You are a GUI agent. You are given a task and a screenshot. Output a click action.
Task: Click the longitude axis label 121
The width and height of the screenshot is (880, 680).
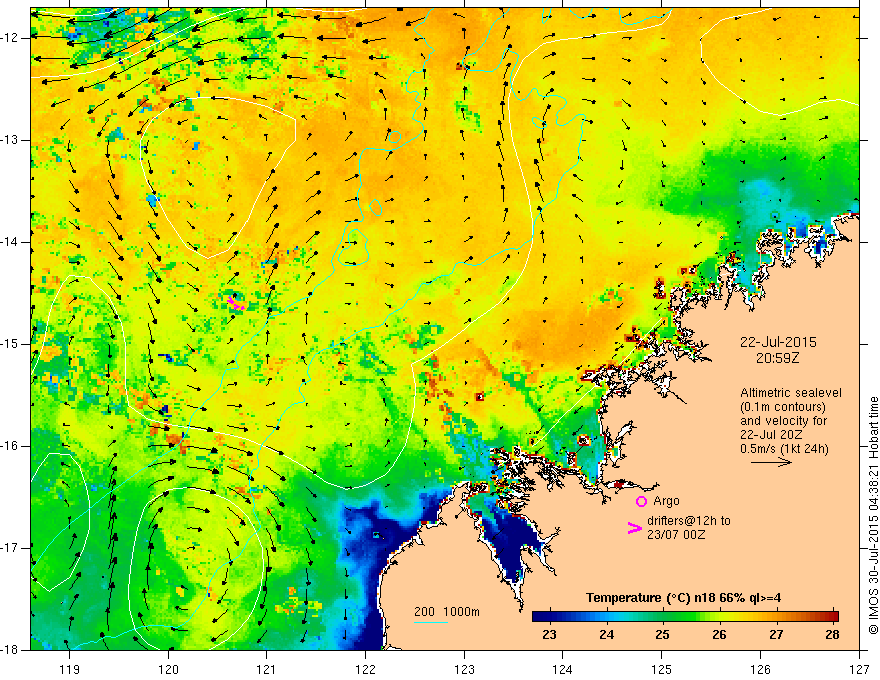tap(267, 669)
